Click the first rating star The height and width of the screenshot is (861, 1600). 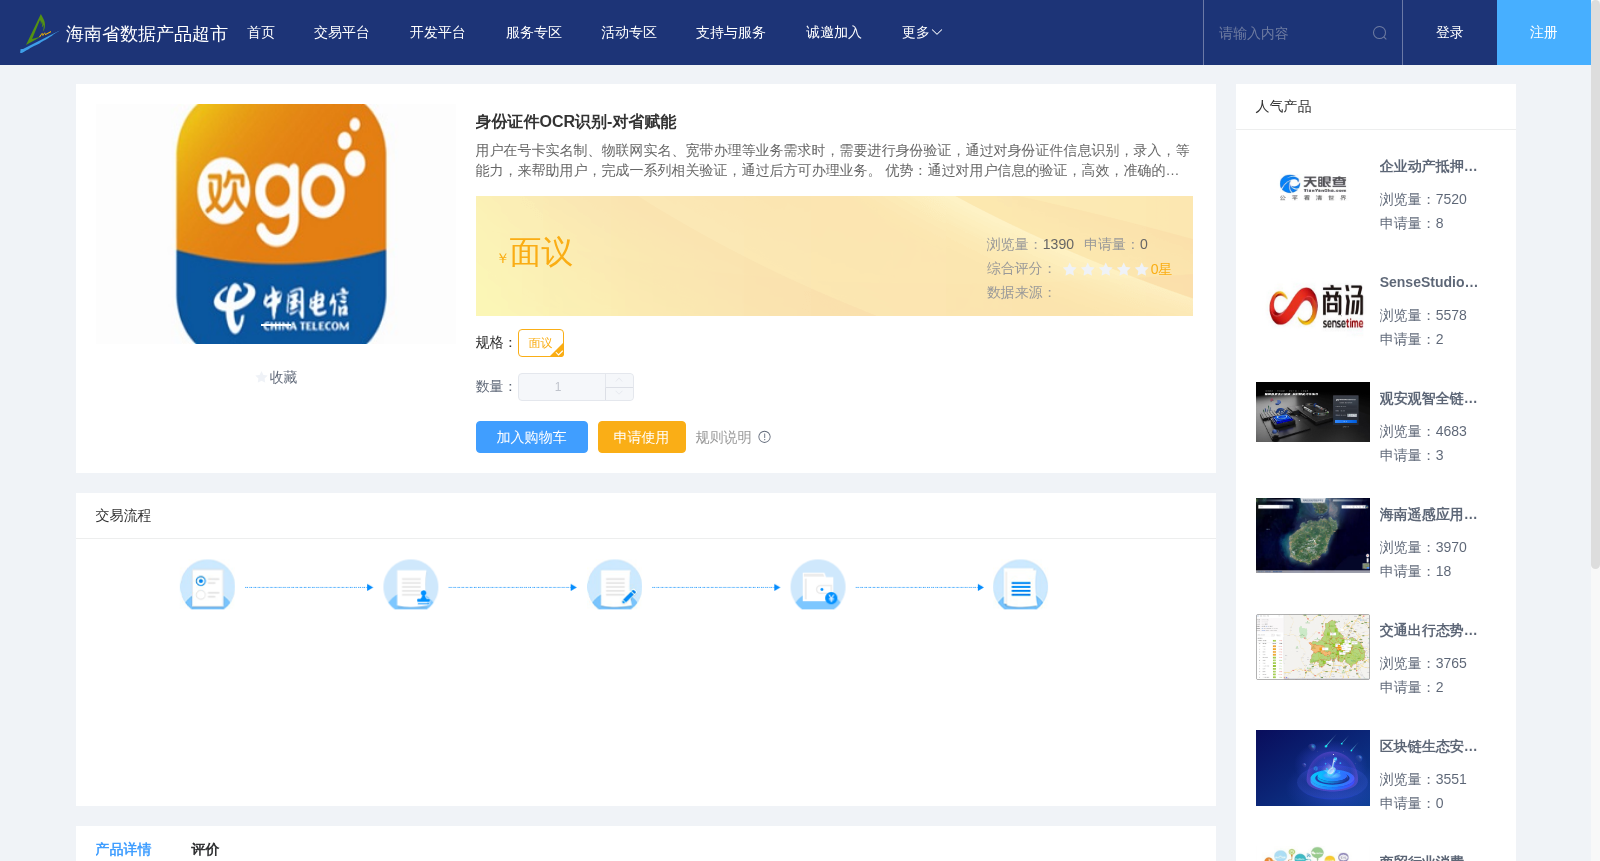click(1070, 269)
